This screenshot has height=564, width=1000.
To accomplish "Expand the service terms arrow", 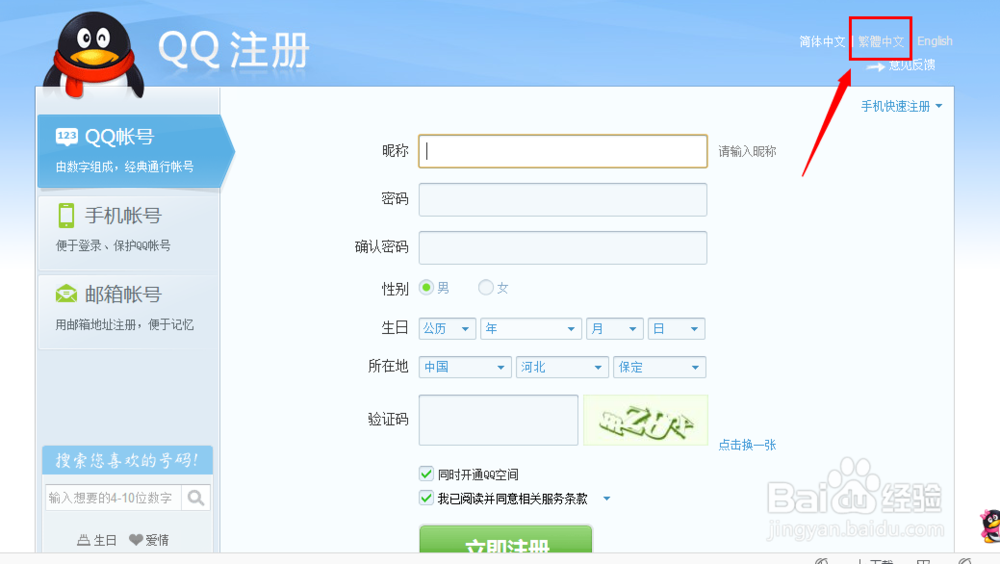I will pos(607,498).
